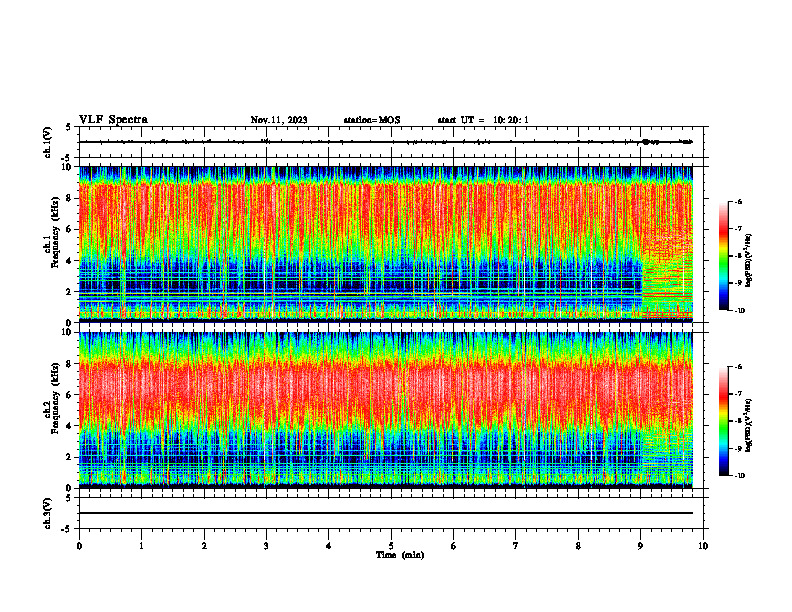This screenshot has width=792, height=612.
Task: Click time axis tick label "7"
Action: click(516, 546)
